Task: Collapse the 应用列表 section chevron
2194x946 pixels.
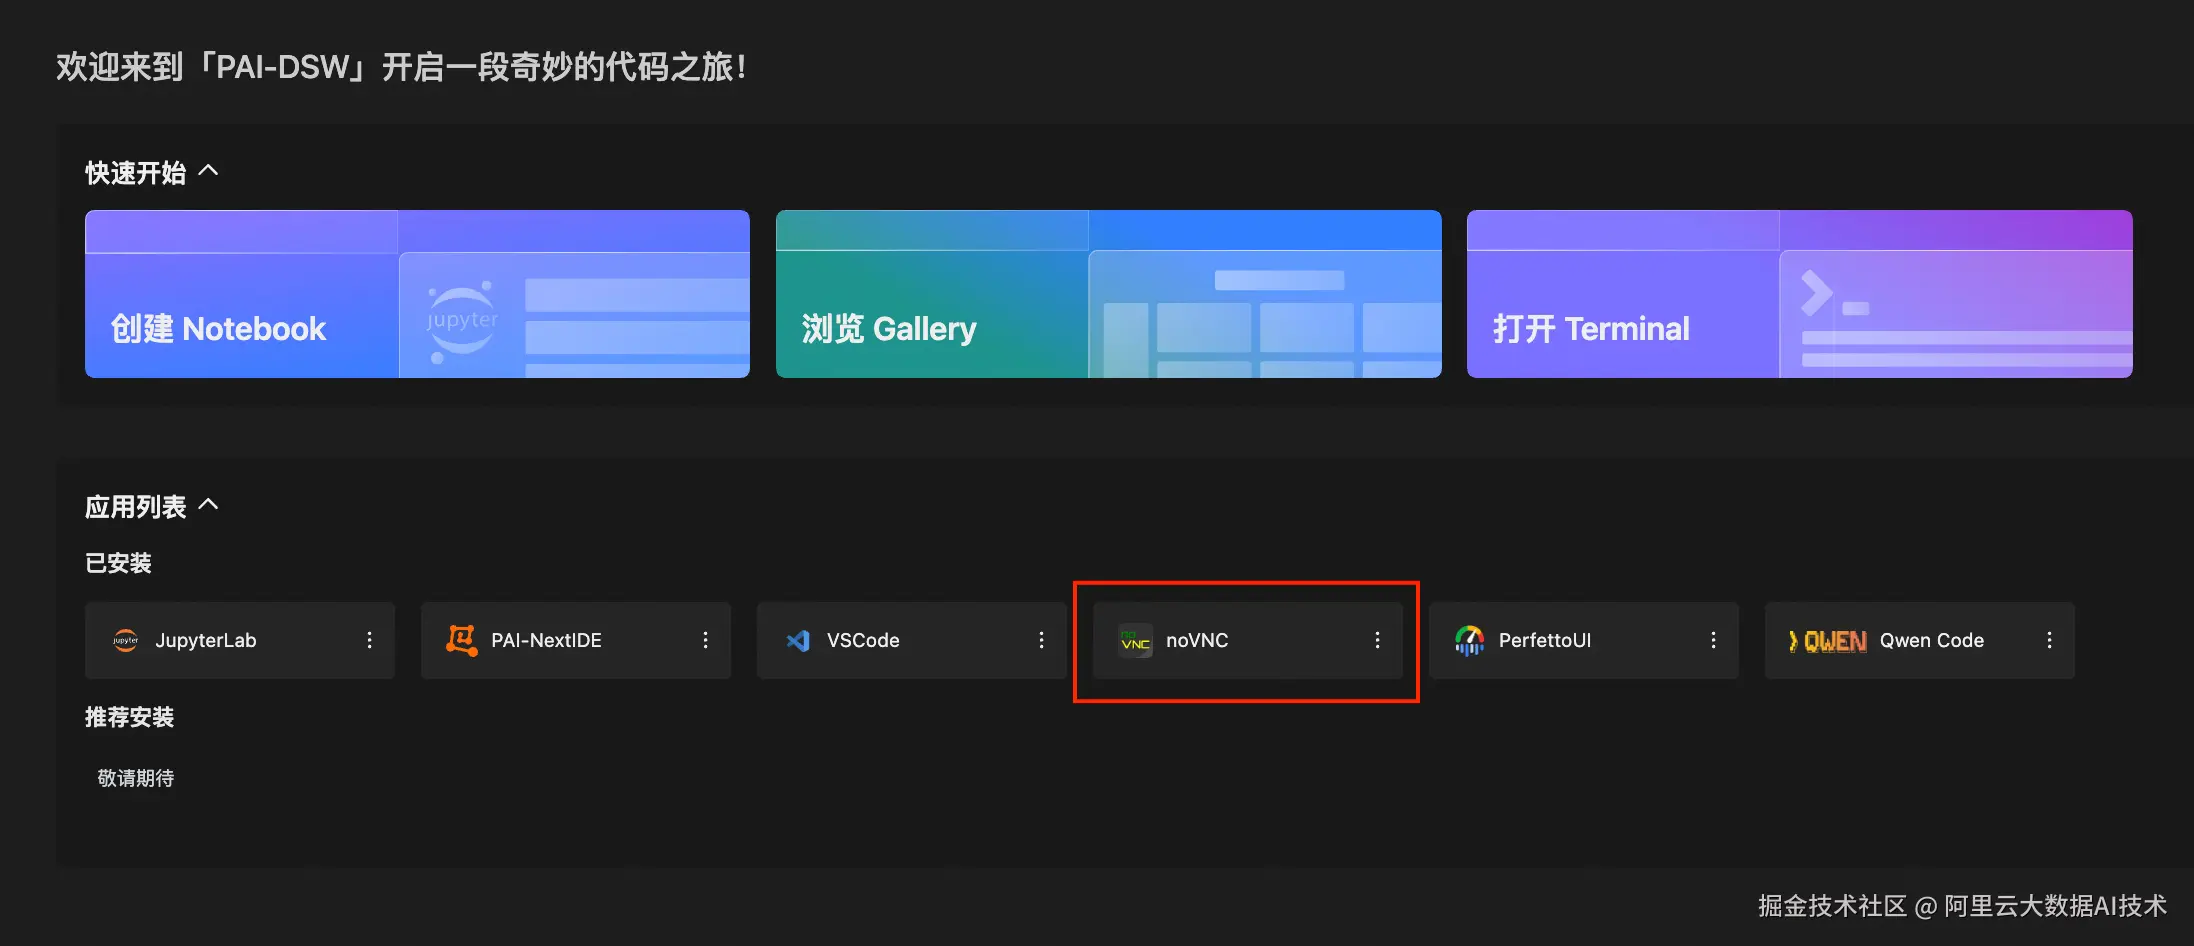Action: pos(208,505)
